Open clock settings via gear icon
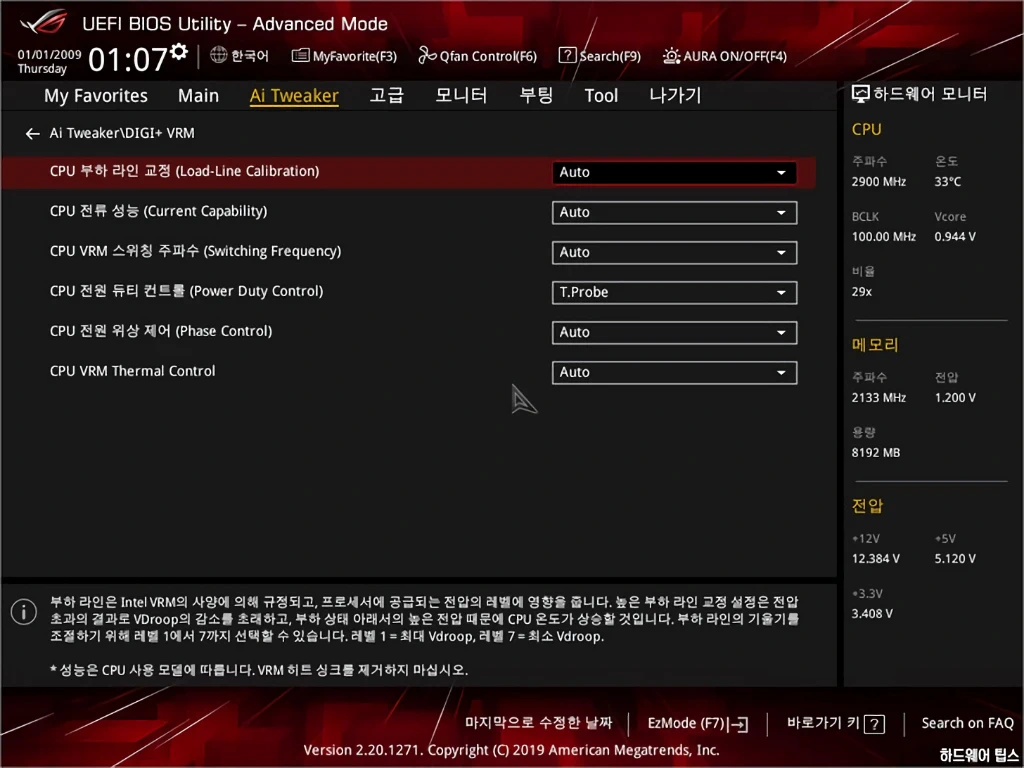The height and width of the screenshot is (768, 1024). tap(179, 52)
